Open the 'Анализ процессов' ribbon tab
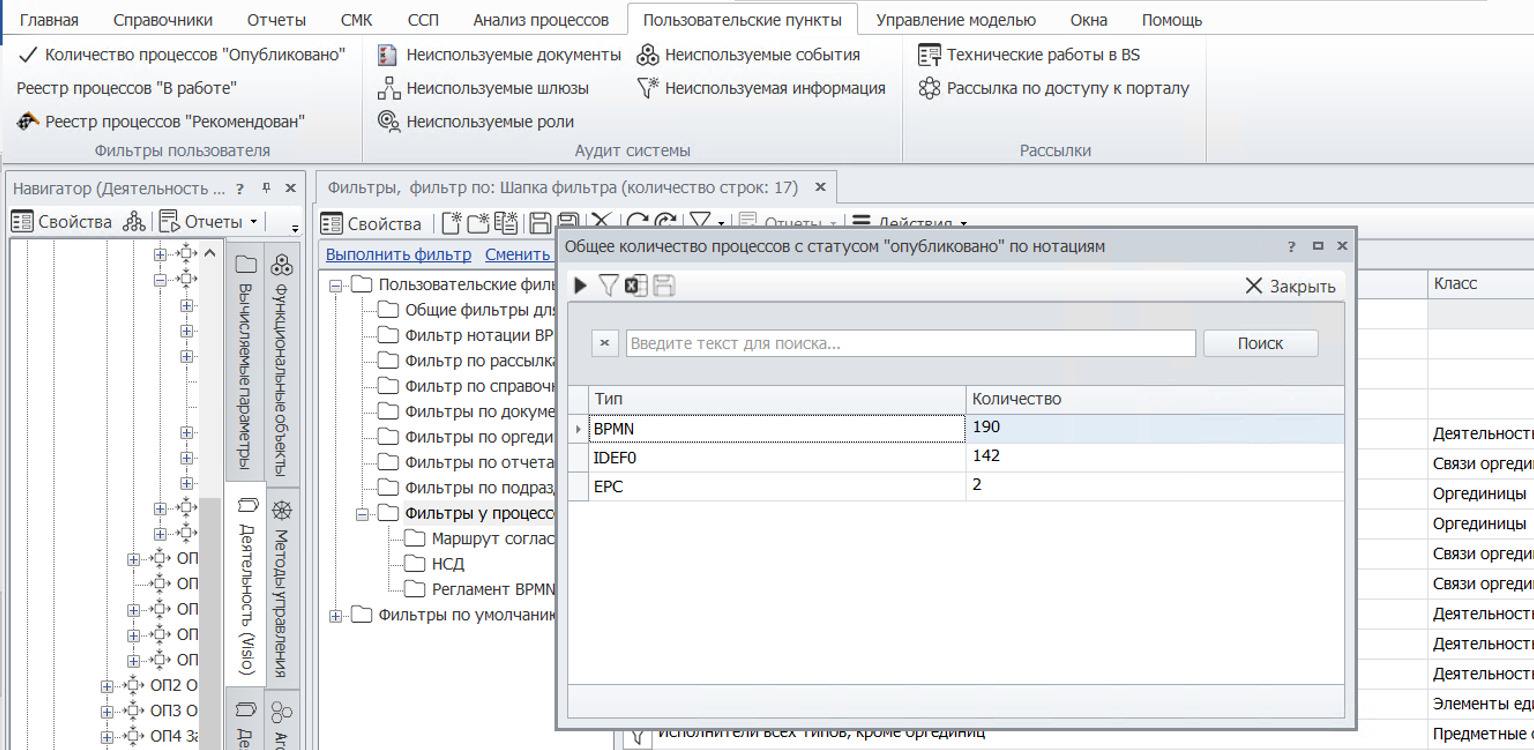Screen dimensions: 1534x750 (540, 20)
